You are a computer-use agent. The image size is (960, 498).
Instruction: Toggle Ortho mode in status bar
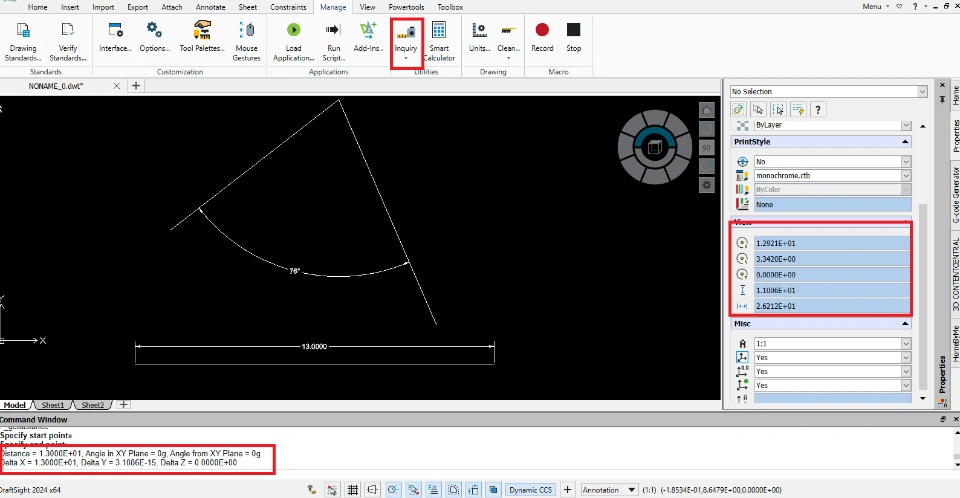[x=372, y=489]
